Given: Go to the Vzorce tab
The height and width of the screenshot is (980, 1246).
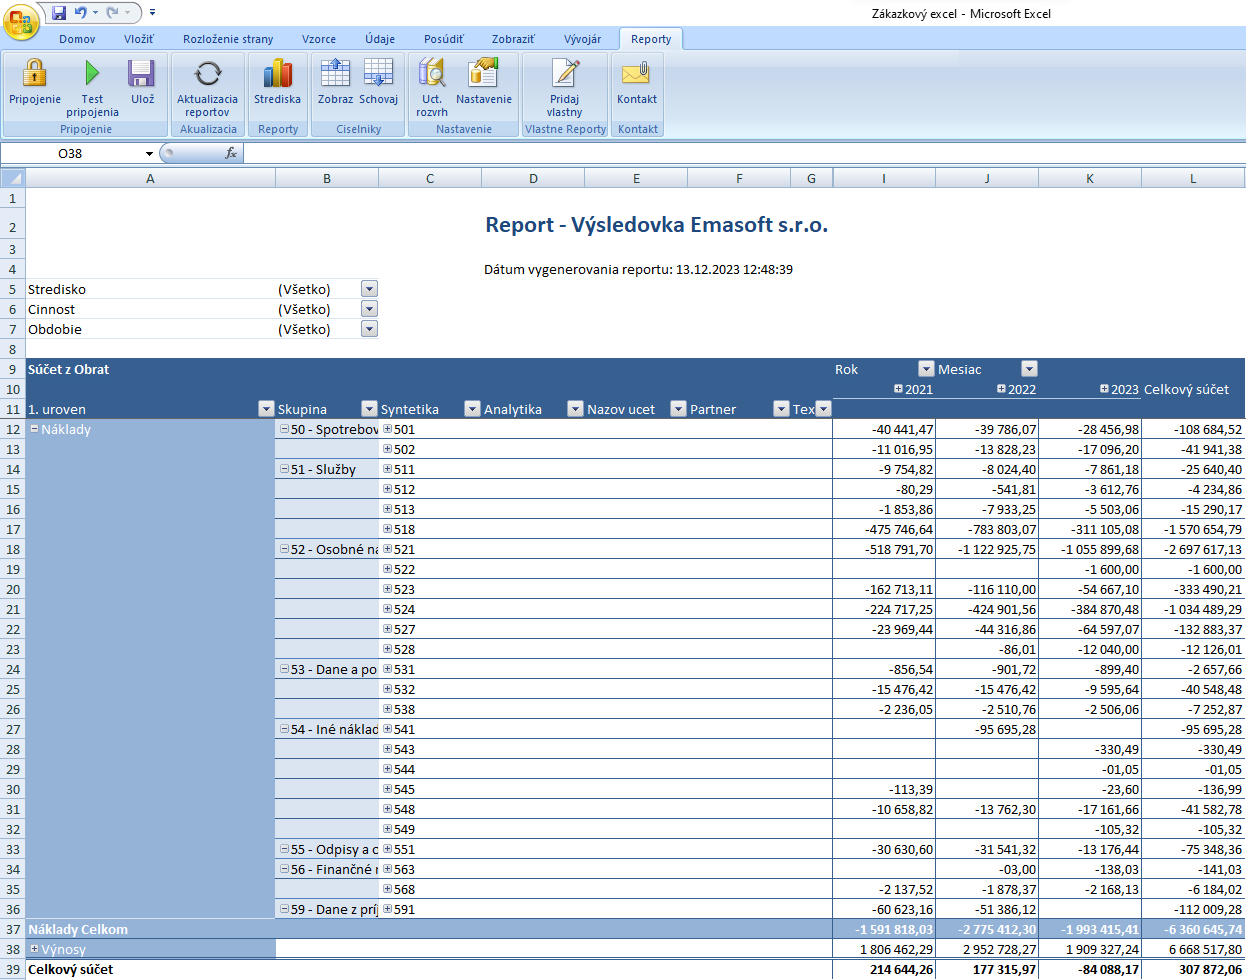Looking at the screenshot, I should point(319,39).
